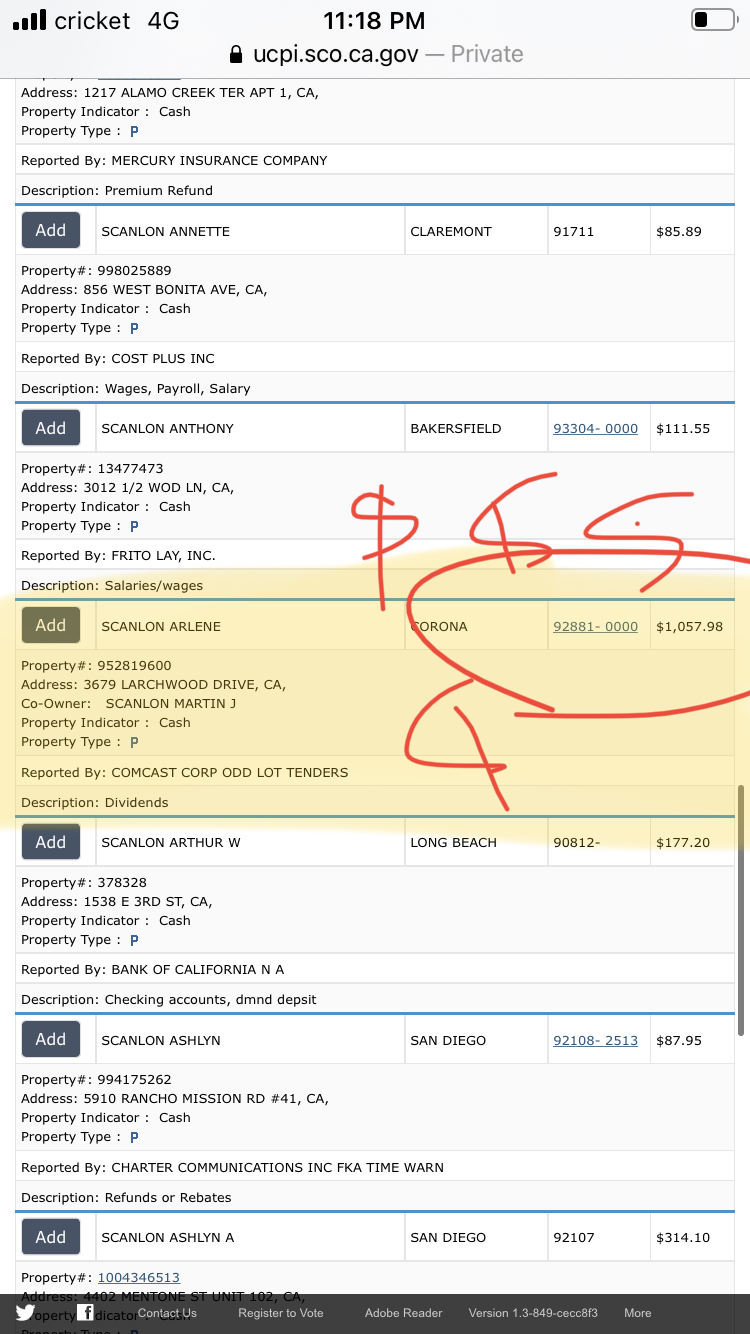
Task: Tap the lock icon beside ucpi.sco.ca.gov
Action: [236, 54]
